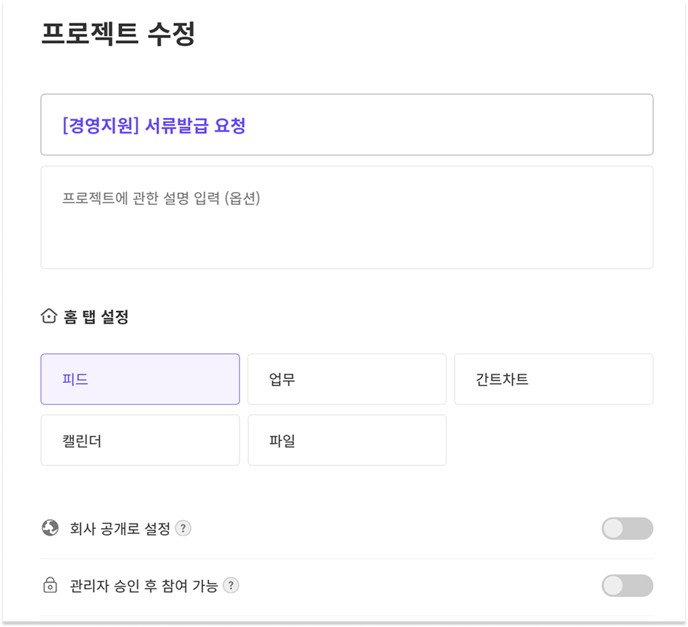688x627 pixels.
Task: Click the 프로젝트 수정 heading
Action: (x=118, y=33)
